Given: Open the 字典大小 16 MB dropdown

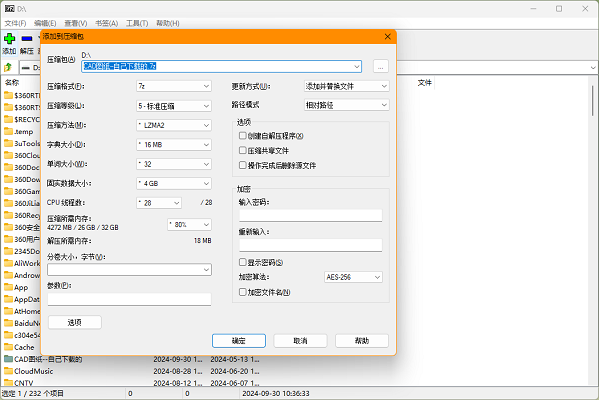Looking at the screenshot, I should (x=174, y=145).
